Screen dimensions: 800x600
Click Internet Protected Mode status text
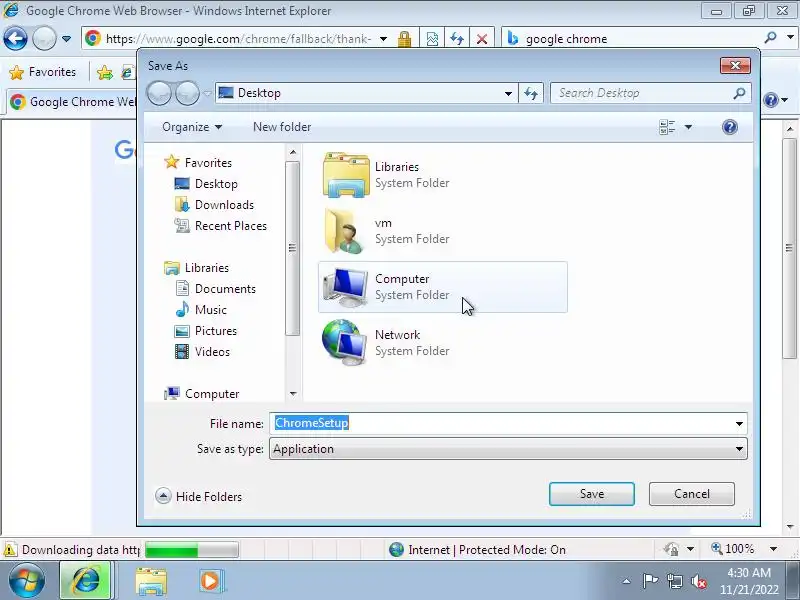(x=487, y=550)
